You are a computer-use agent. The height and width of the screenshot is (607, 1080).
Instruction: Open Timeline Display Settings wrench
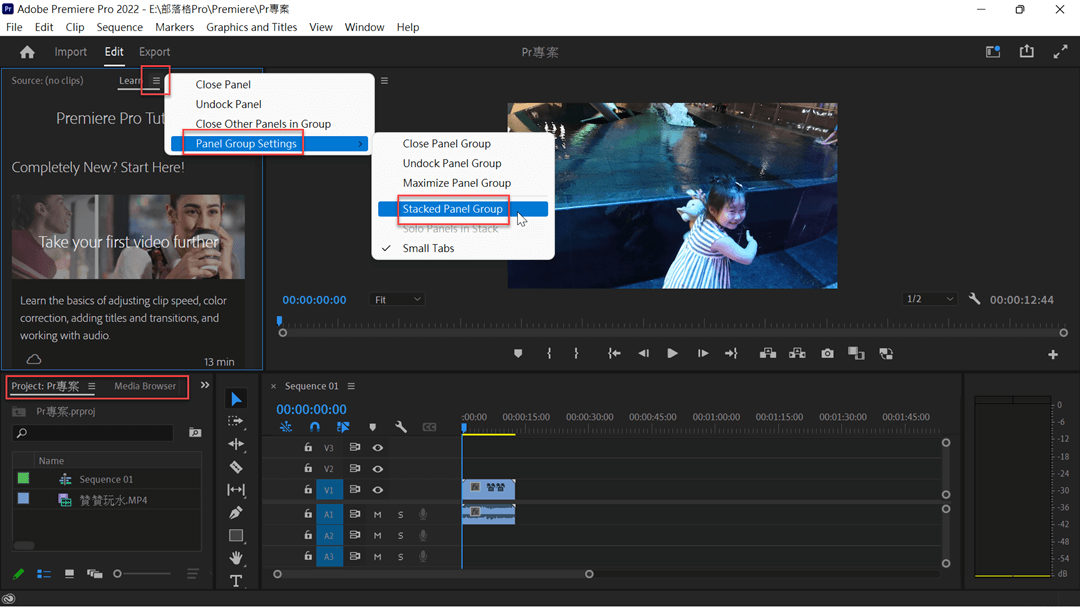tap(401, 427)
